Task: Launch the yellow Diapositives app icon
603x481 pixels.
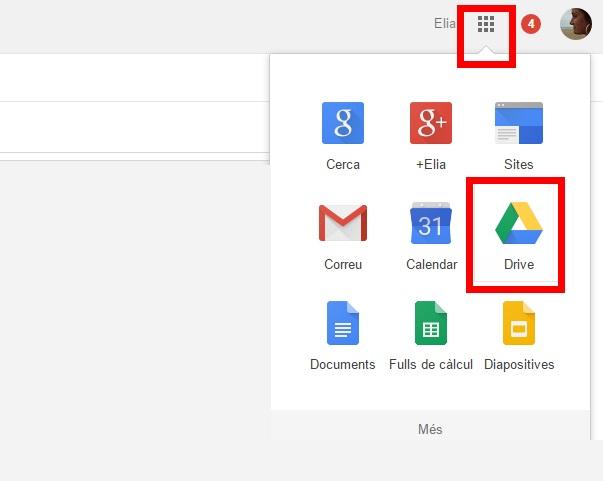Action: point(518,323)
